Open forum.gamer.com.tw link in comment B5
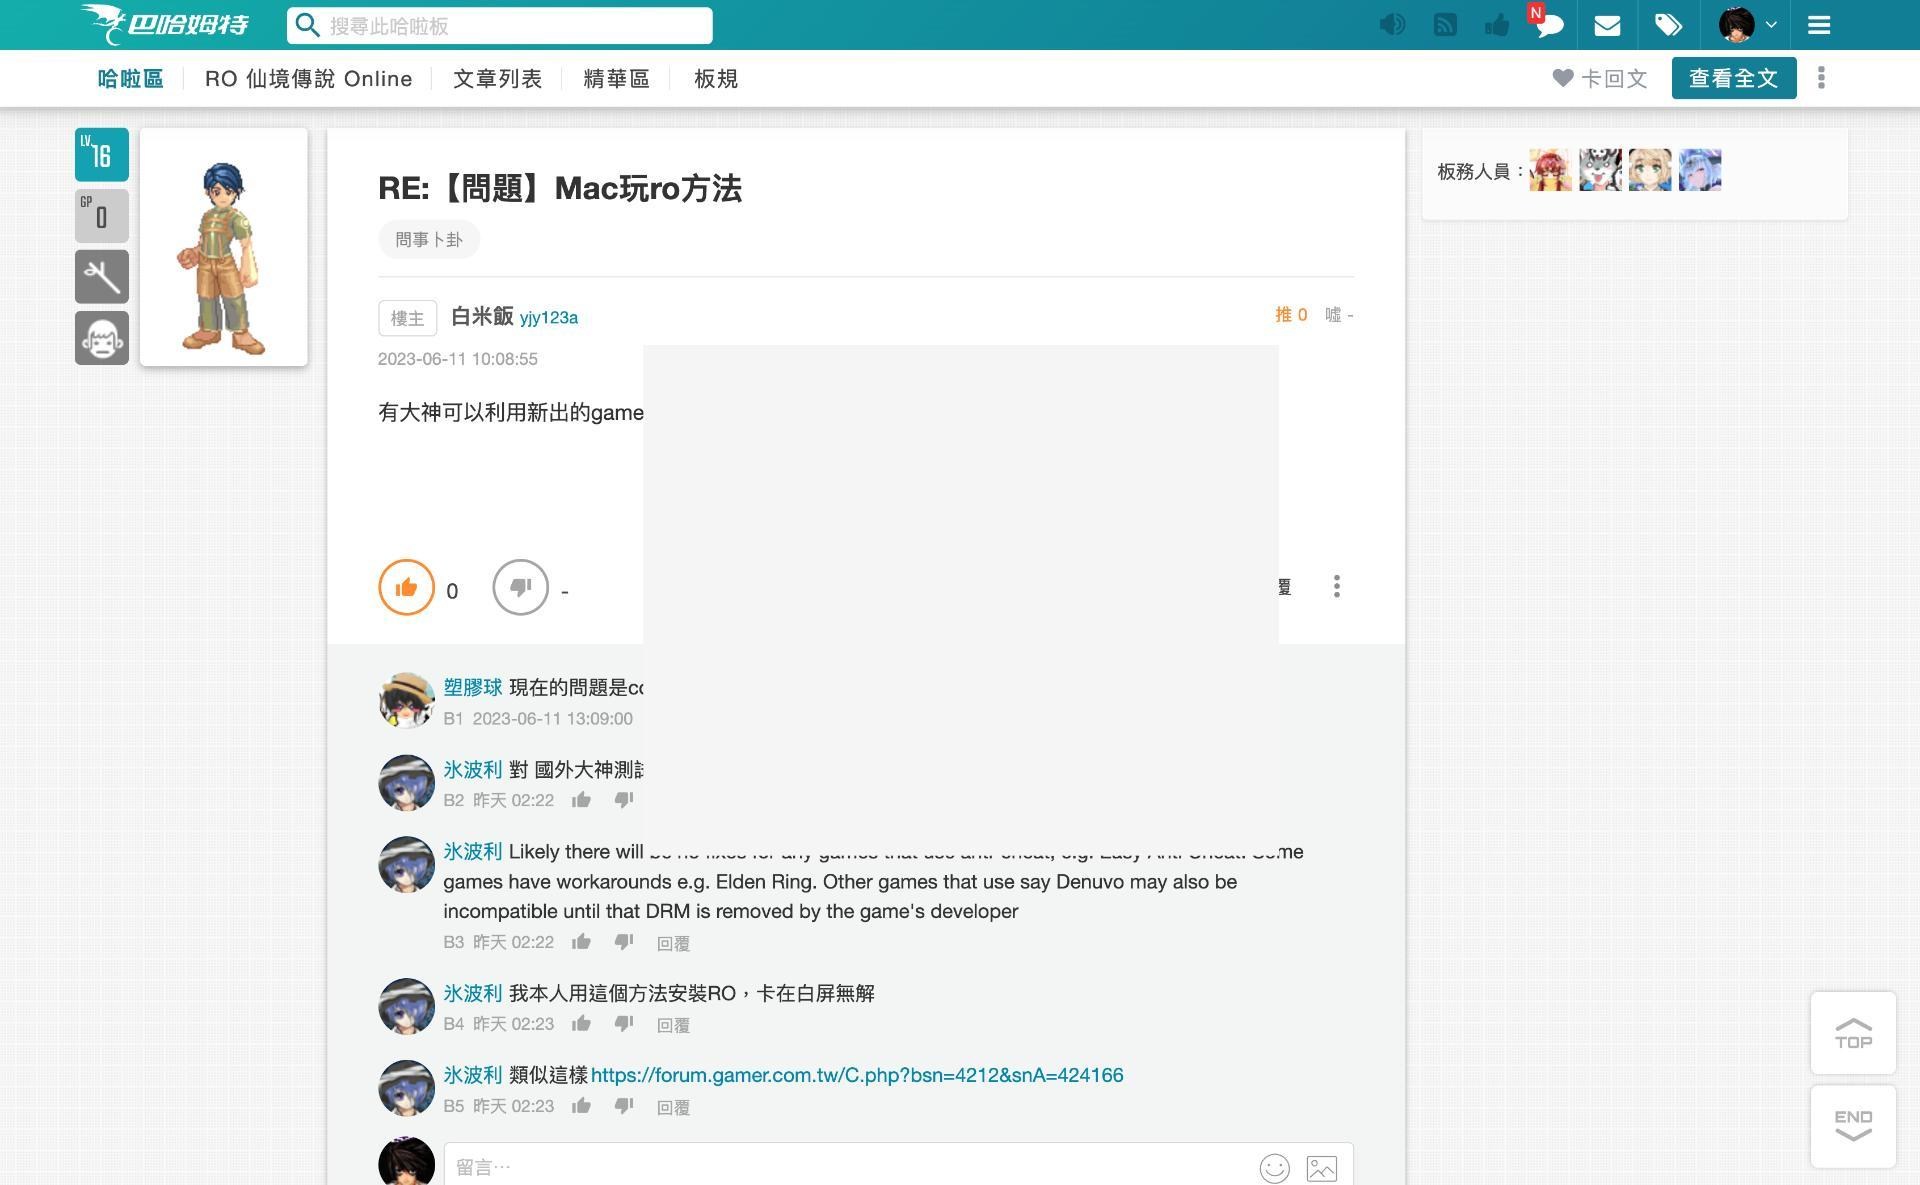This screenshot has width=1920, height=1185. click(x=857, y=1075)
